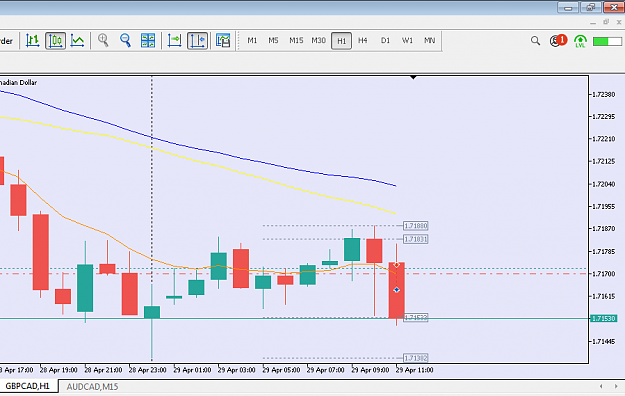
Task: Click the chart shift triangle marker
Action: pos(413,77)
